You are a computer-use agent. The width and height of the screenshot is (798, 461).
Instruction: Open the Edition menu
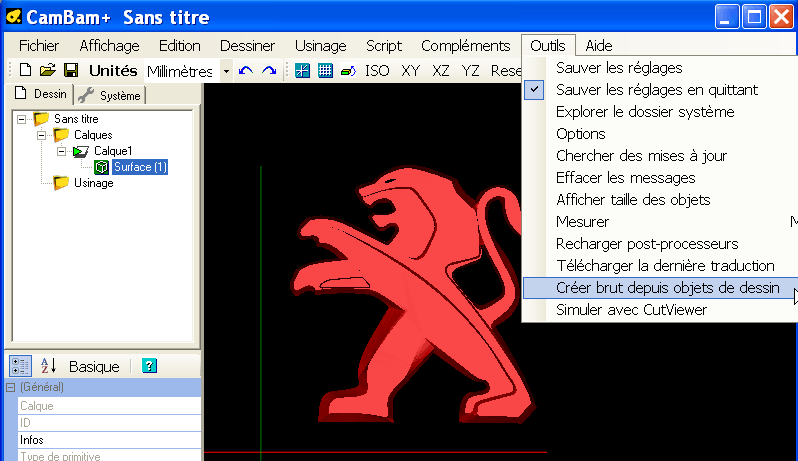(x=180, y=46)
